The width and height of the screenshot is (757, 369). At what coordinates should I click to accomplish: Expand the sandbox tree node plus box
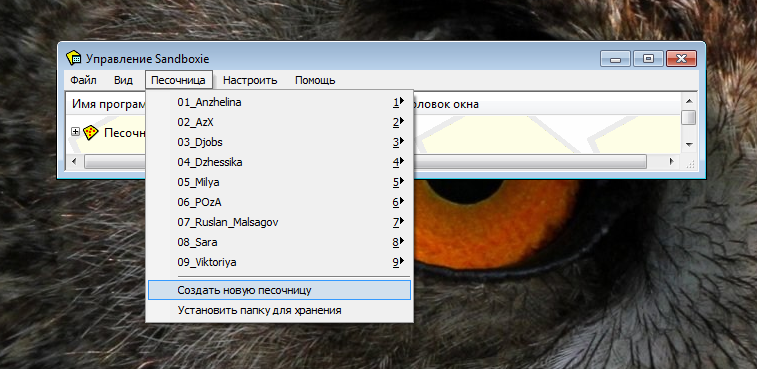75,132
